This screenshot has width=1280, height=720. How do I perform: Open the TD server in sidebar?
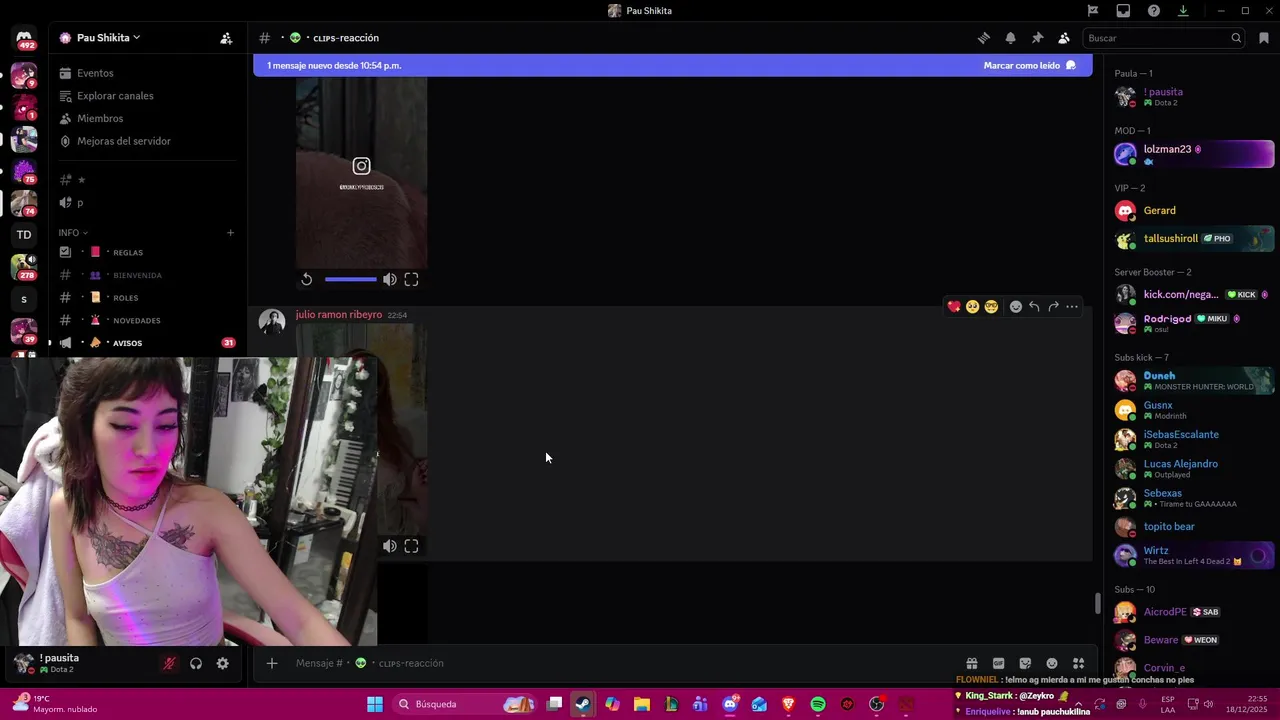pos(24,235)
